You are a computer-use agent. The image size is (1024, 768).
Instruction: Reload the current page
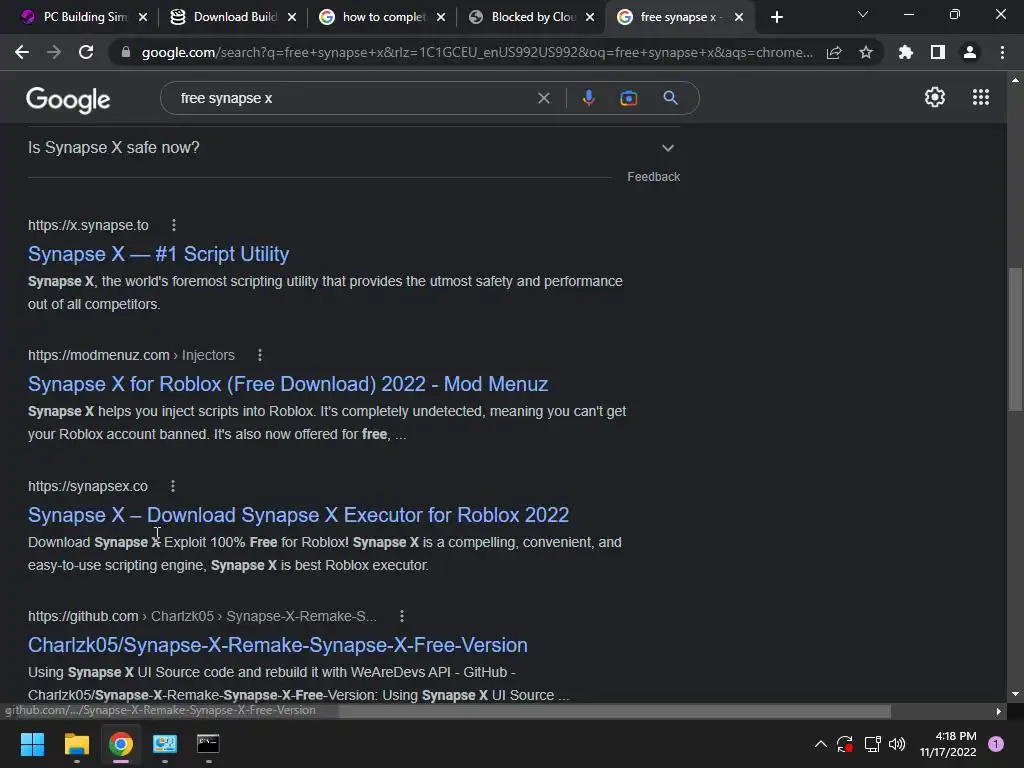86,52
